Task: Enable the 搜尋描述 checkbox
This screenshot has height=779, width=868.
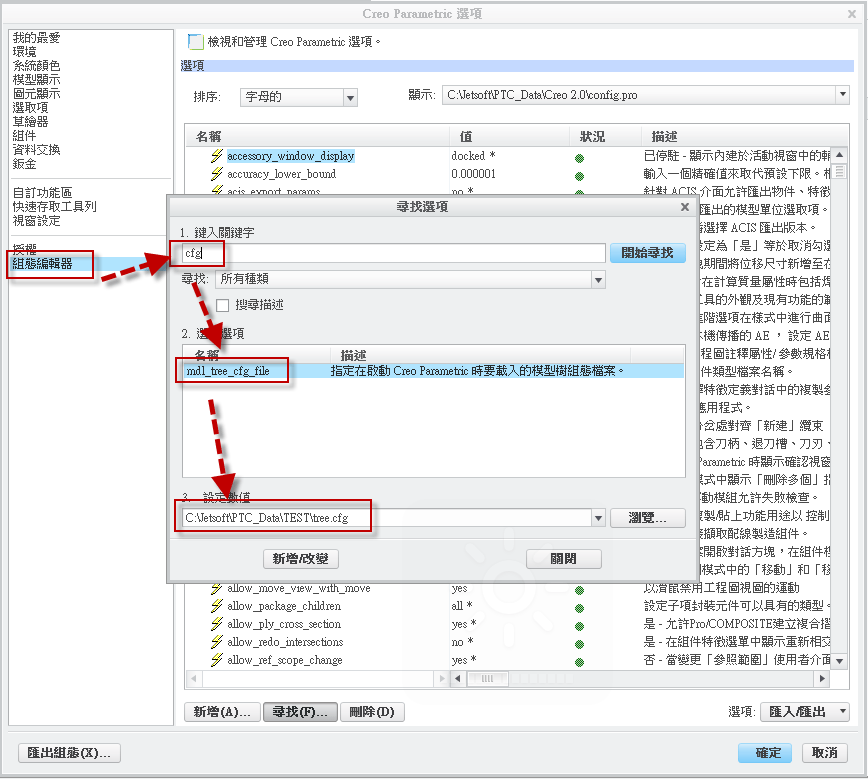Action: 223,305
